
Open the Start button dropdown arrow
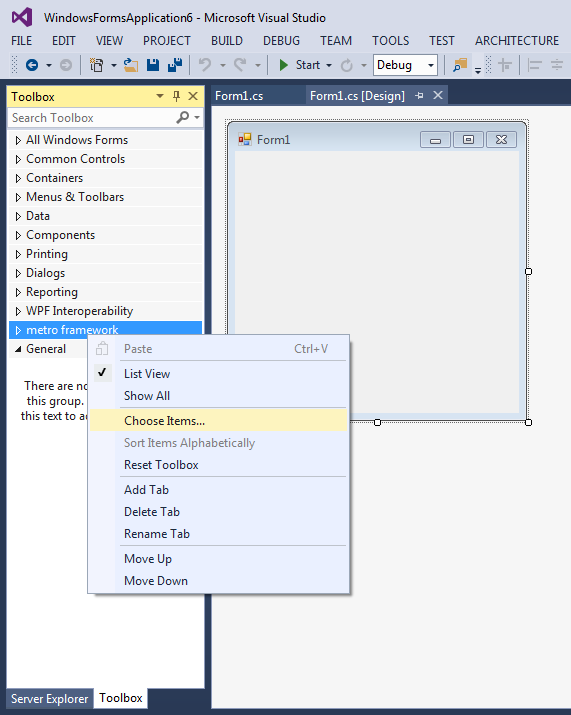tap(329, 65)
